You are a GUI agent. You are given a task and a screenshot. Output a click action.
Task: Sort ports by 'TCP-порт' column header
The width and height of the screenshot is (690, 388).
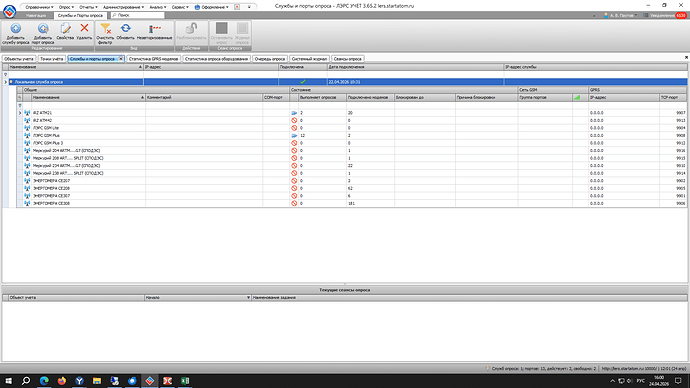[673, 97]
